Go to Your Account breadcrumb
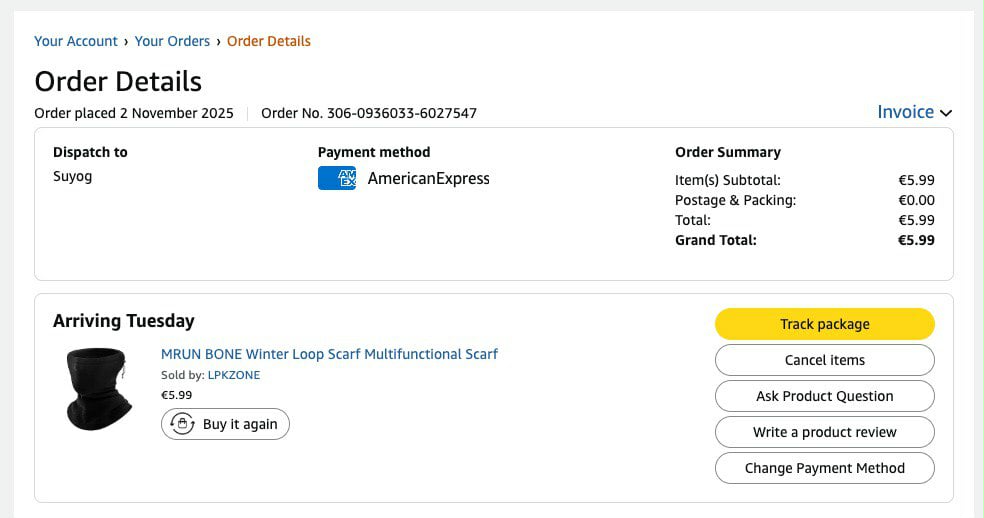Screen dimensions: 984x518 [76, 41]
